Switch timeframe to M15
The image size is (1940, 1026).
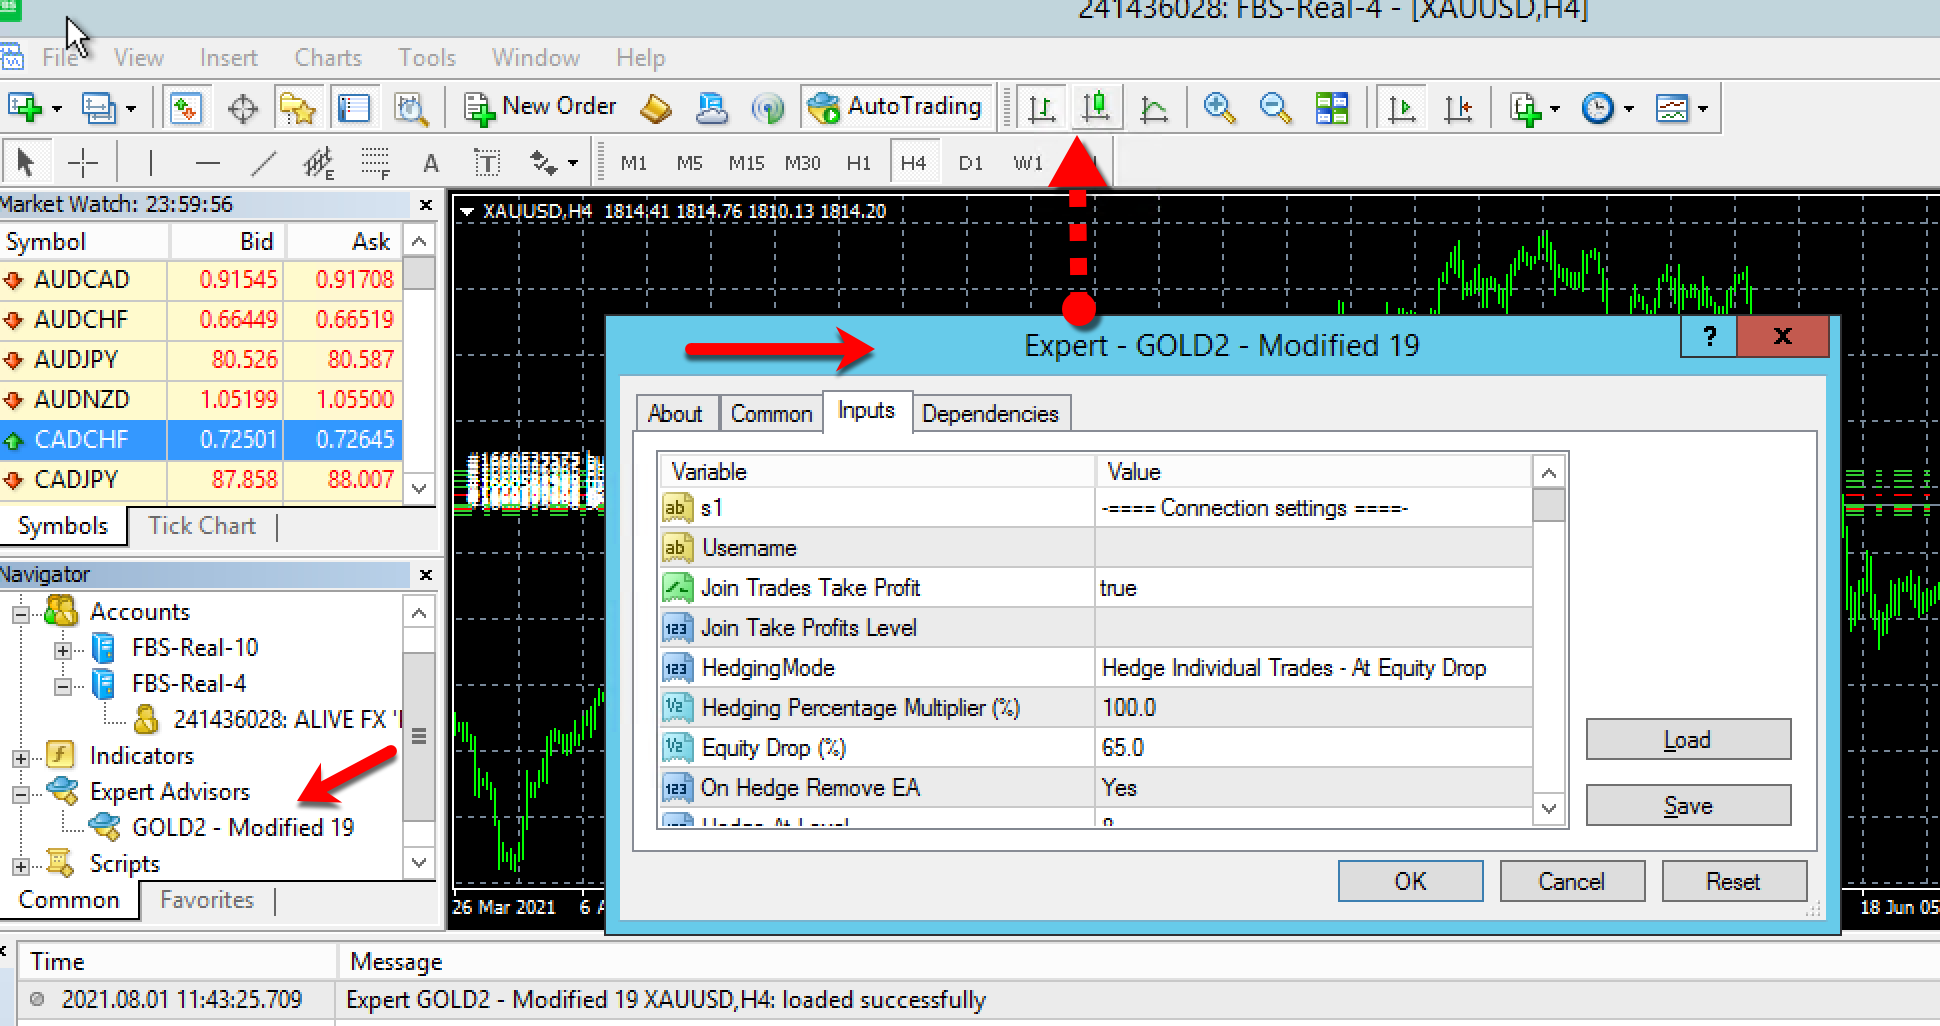click(x=746, y=163)
